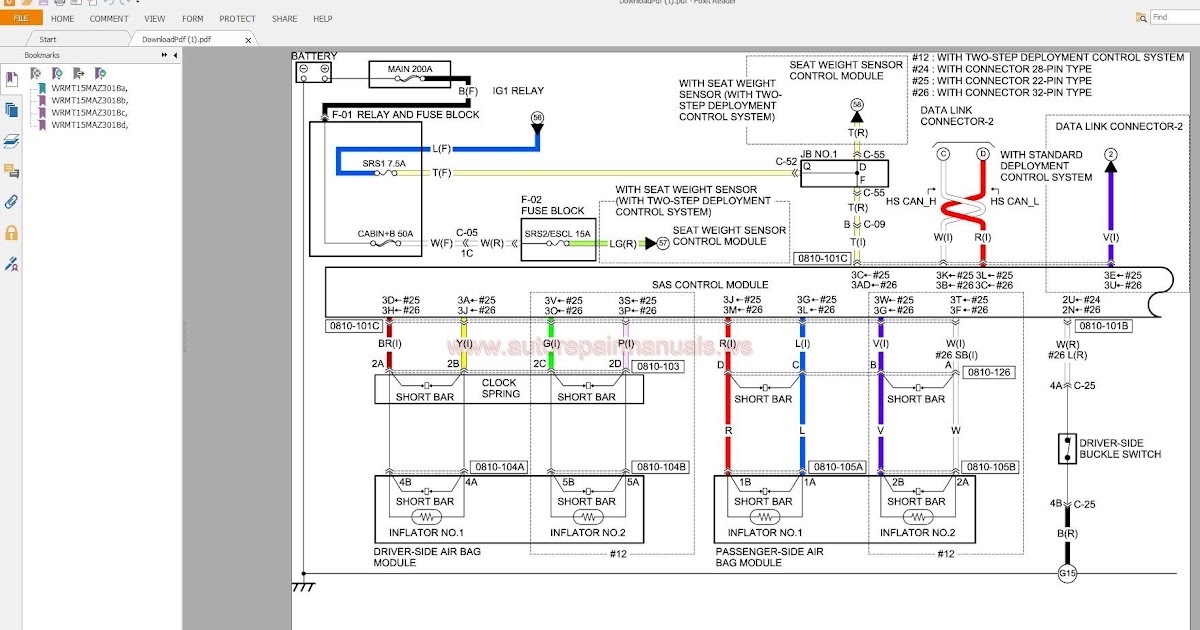Image resolution: width=1200 pixels, height=630 pixels.
Task: Expand the Bookmarks panel with double-arrow
Action: pyautogui.click(x=163, y=55)
